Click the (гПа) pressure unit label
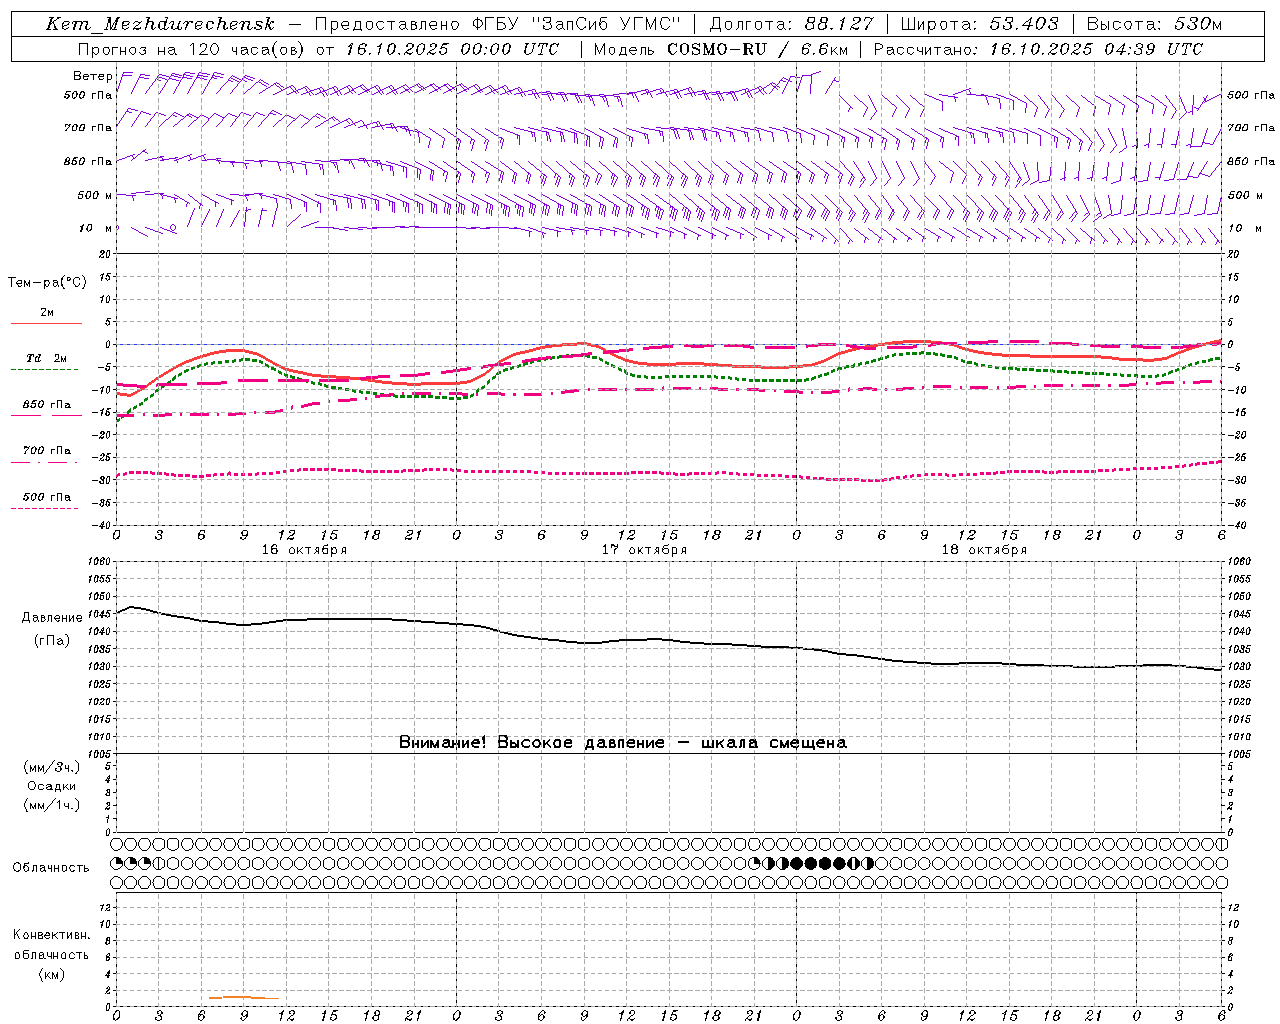 click(x=52, y=640)
